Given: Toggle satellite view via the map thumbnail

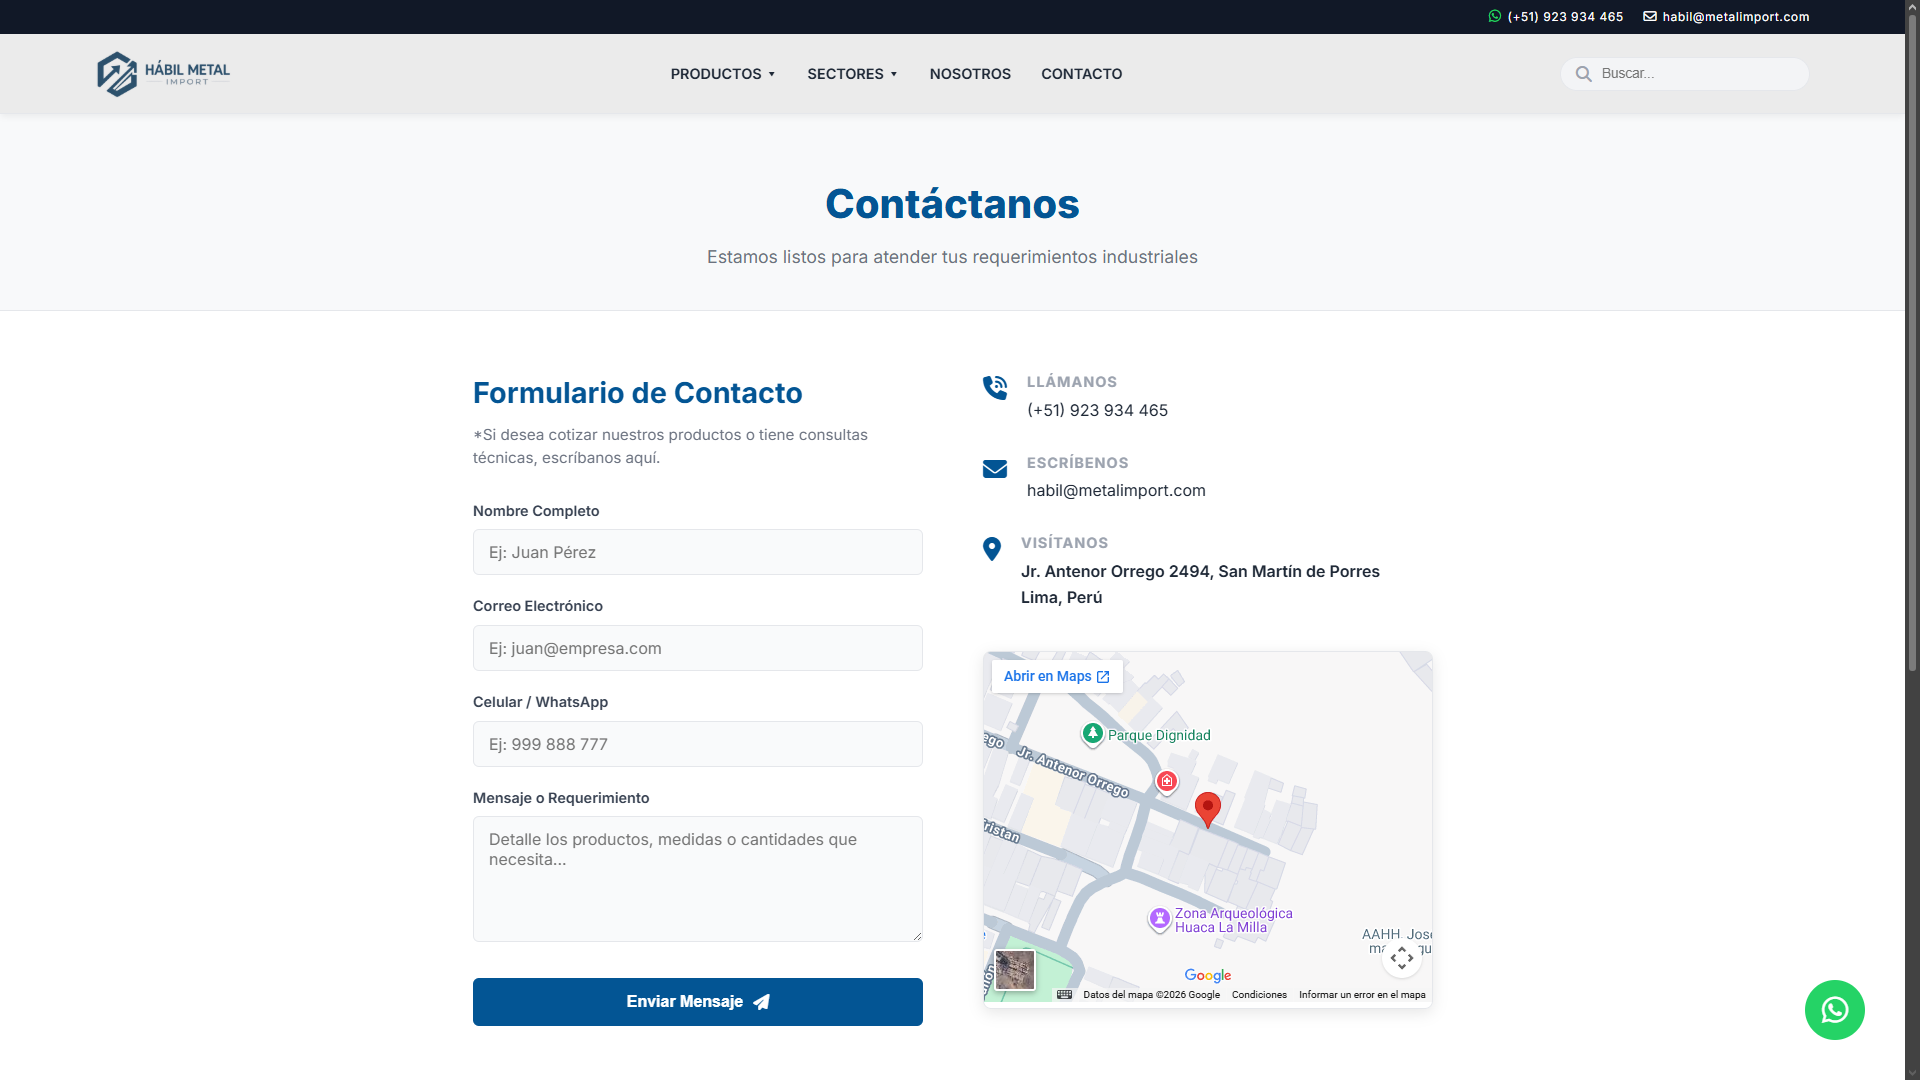Looking at the screenshot, I should 1014,970.
